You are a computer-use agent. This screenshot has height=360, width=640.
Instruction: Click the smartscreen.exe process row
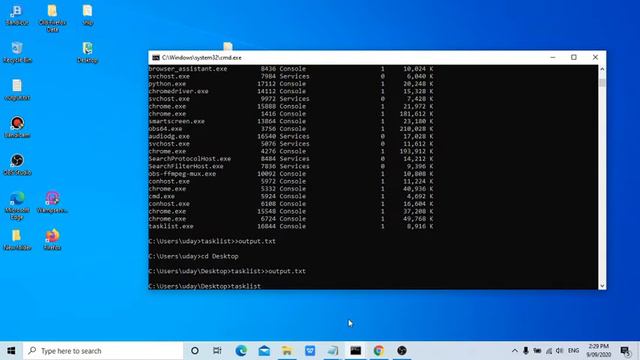click(291, 121)
